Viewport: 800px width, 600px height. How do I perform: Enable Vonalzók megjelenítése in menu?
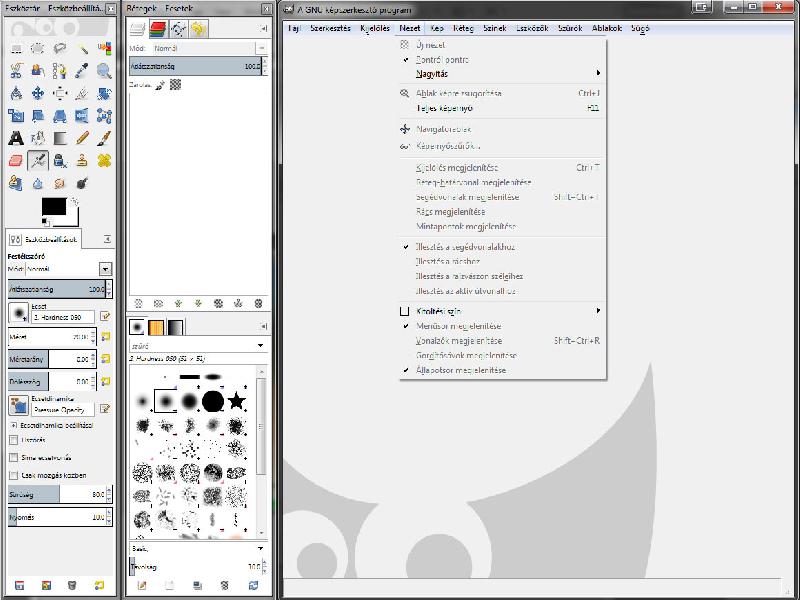(500, 341)
